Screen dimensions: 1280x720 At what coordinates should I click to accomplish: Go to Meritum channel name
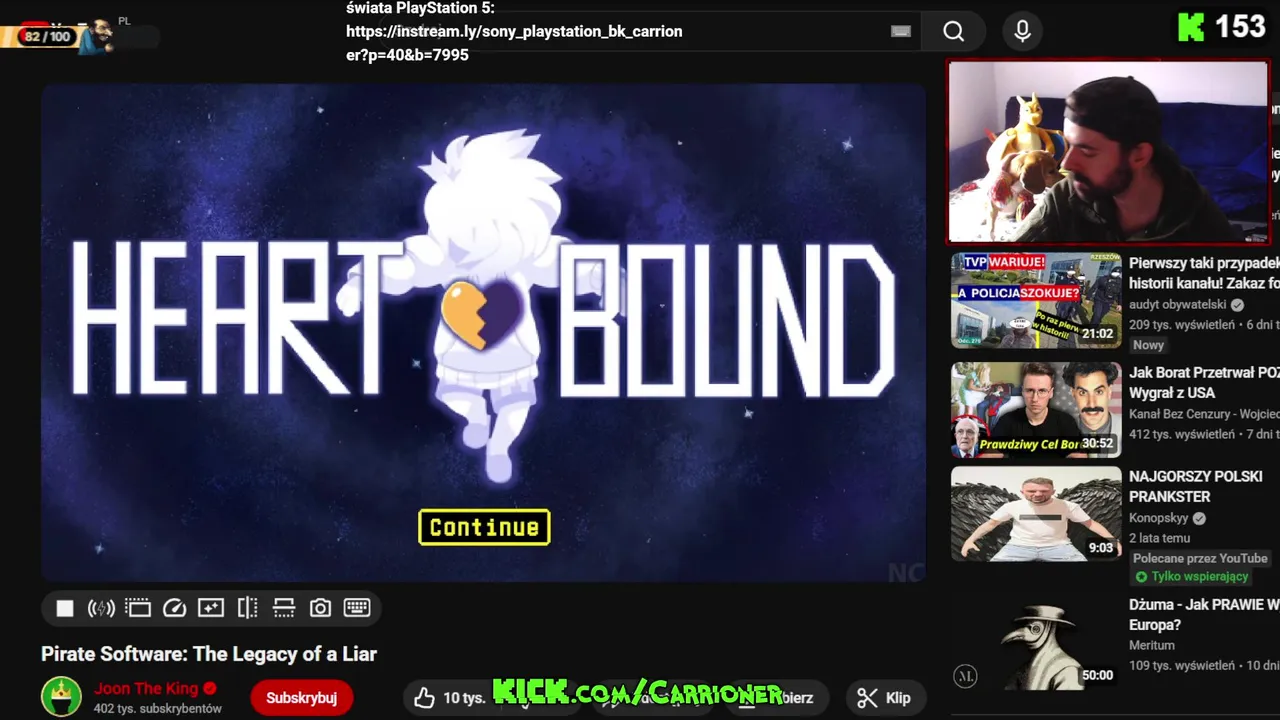coord(1152,646)
